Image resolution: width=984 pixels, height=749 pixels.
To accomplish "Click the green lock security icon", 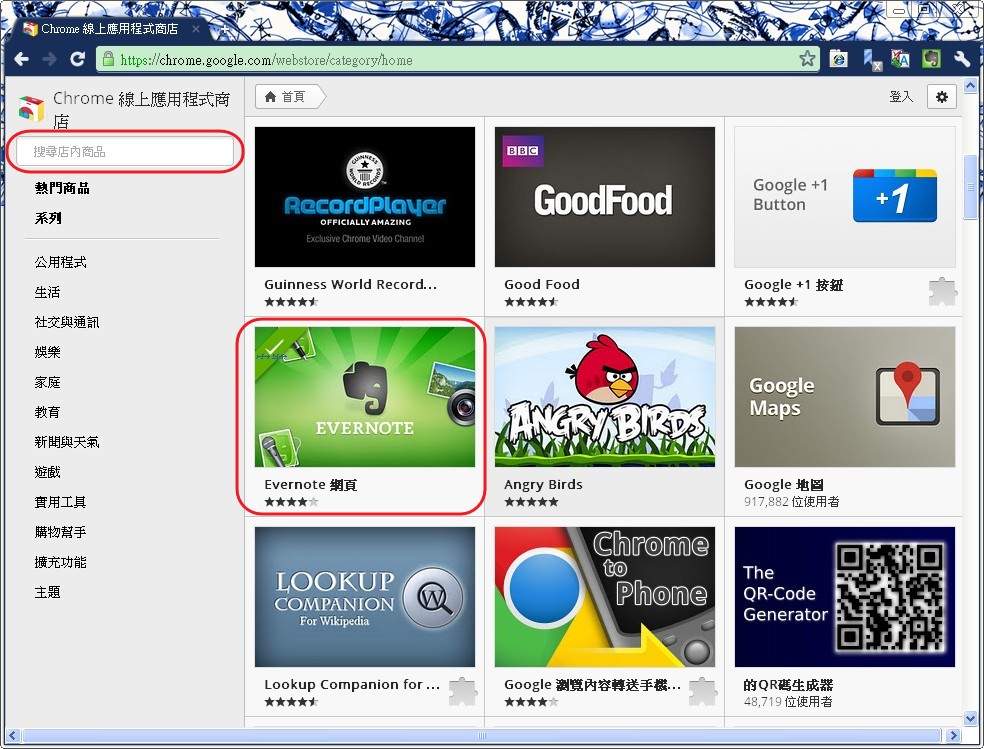I will (x=109, y=60).
